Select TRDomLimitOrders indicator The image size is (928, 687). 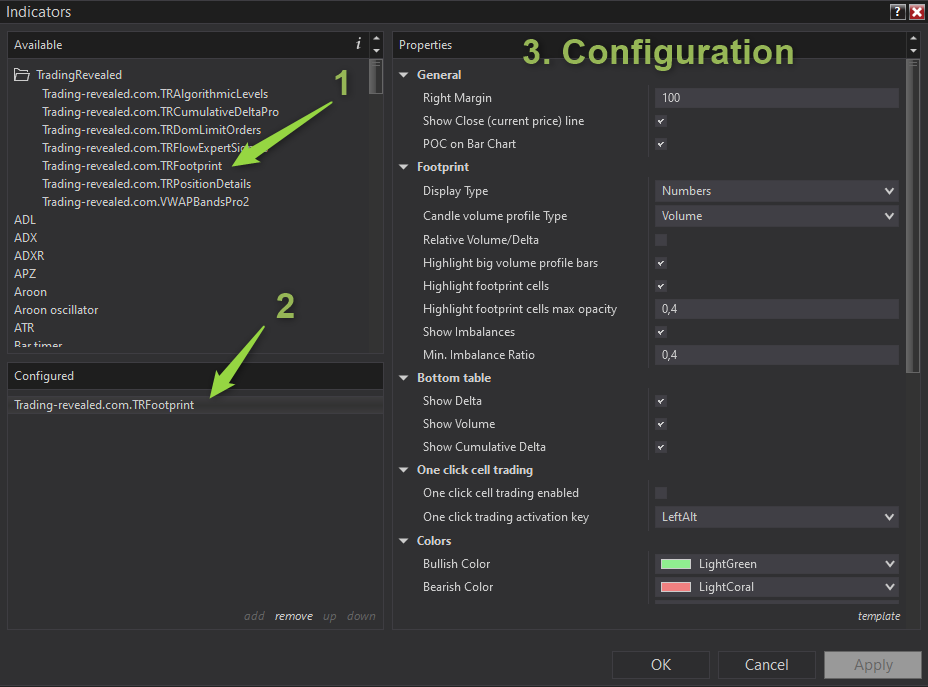(152, 130)
